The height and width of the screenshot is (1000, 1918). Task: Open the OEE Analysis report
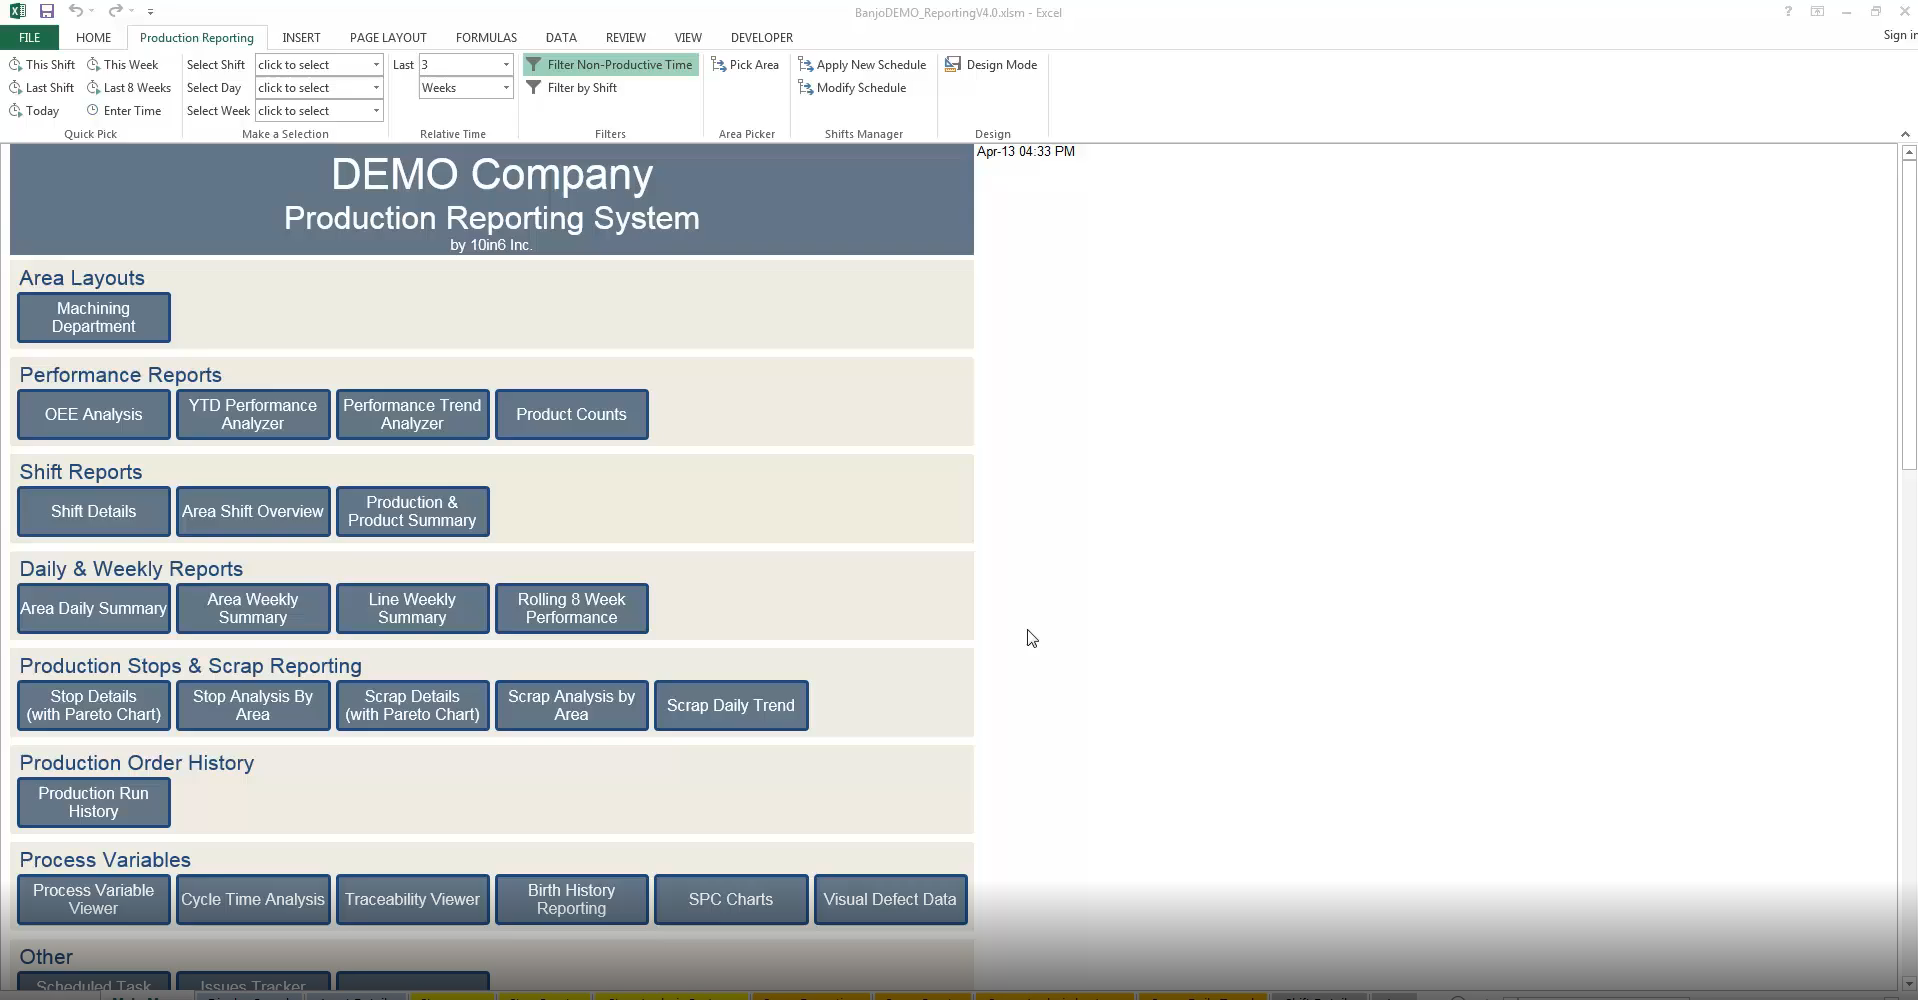point(94,414)
